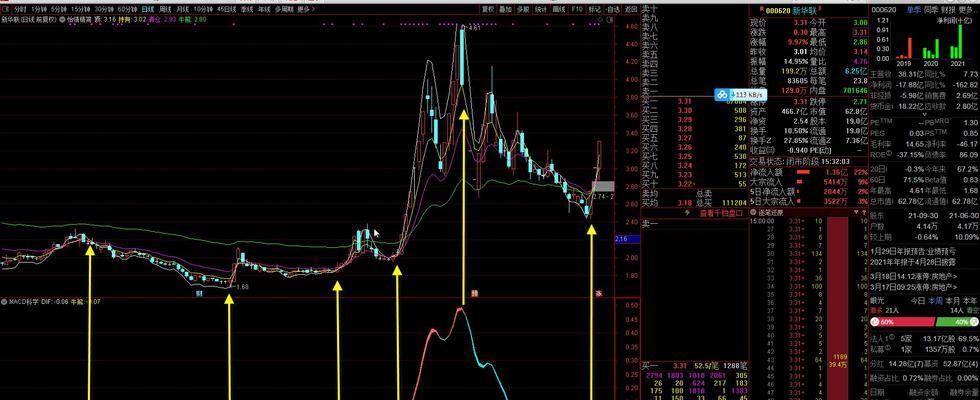
Task: Click the 榜 marker below the price peak
Action: point(475,292)
